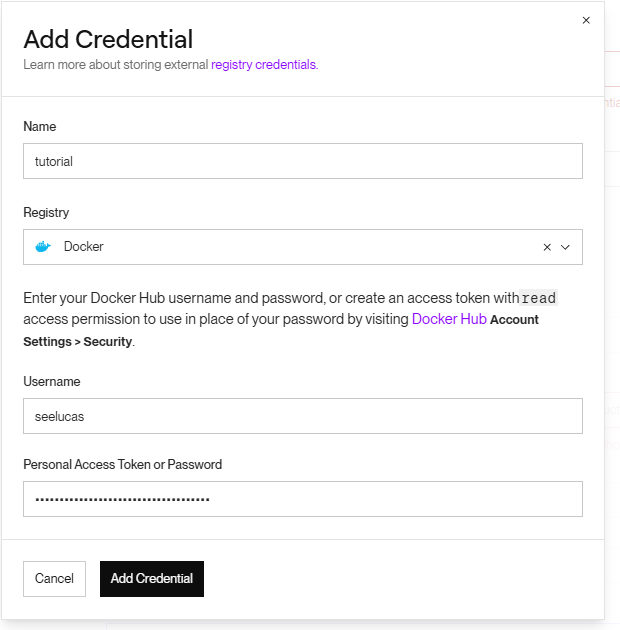
Task: Click the Personal Access Token or Password label
Action: [x=122, y=465]
